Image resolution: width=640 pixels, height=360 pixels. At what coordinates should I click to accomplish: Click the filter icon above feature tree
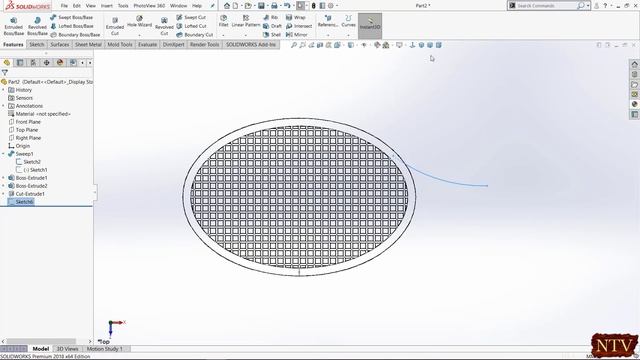click(4, 73)
